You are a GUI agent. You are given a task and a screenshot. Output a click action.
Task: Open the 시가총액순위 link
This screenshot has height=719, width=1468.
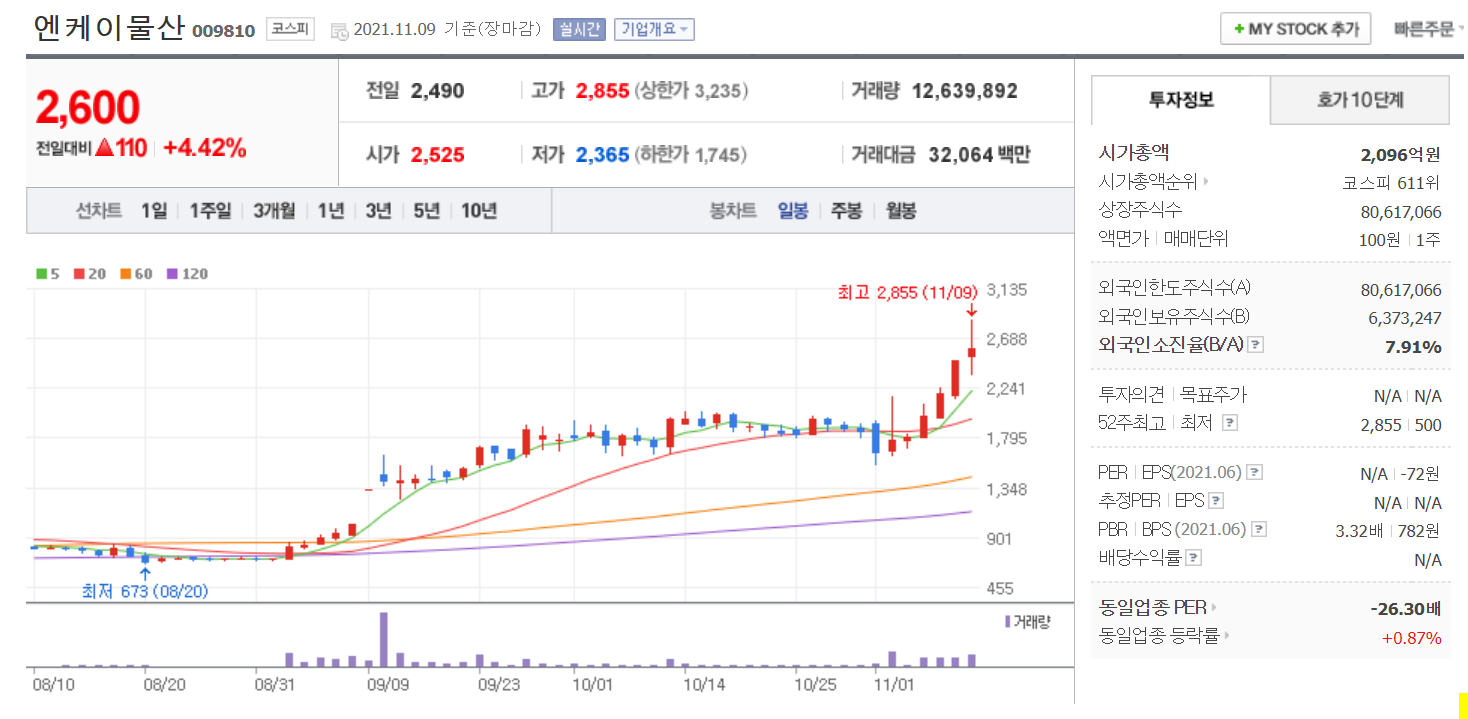1153,182
